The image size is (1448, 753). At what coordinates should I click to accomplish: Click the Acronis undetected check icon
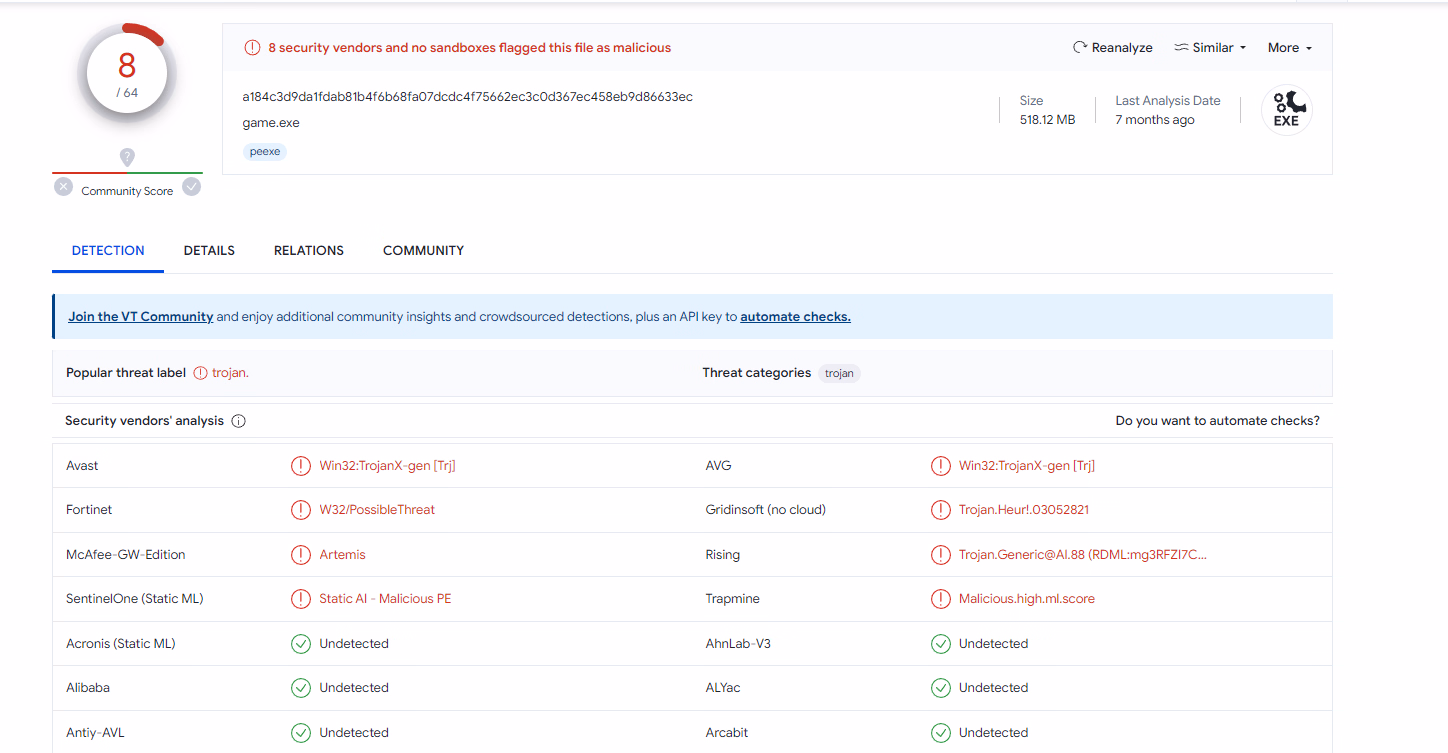[301, 644]
